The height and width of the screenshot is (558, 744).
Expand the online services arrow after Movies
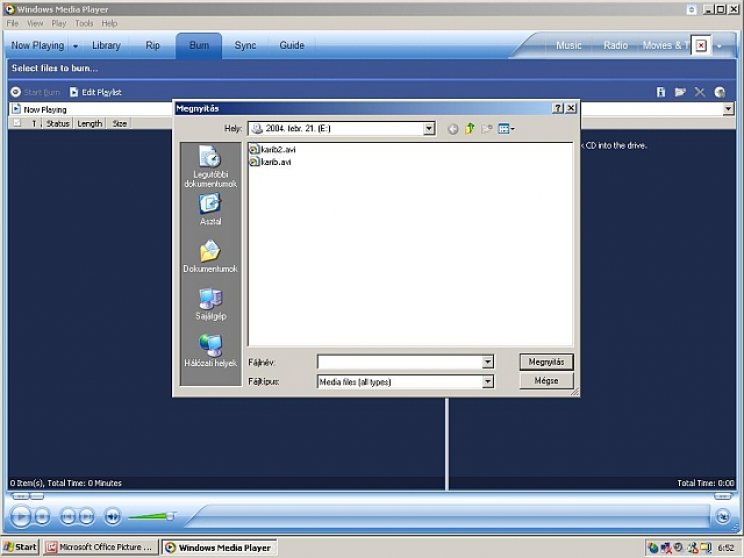click(x=720, y=46)
